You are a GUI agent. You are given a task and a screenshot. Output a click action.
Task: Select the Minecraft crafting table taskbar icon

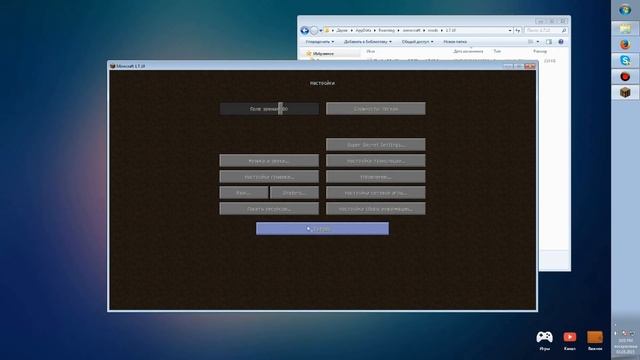point(625,92)
